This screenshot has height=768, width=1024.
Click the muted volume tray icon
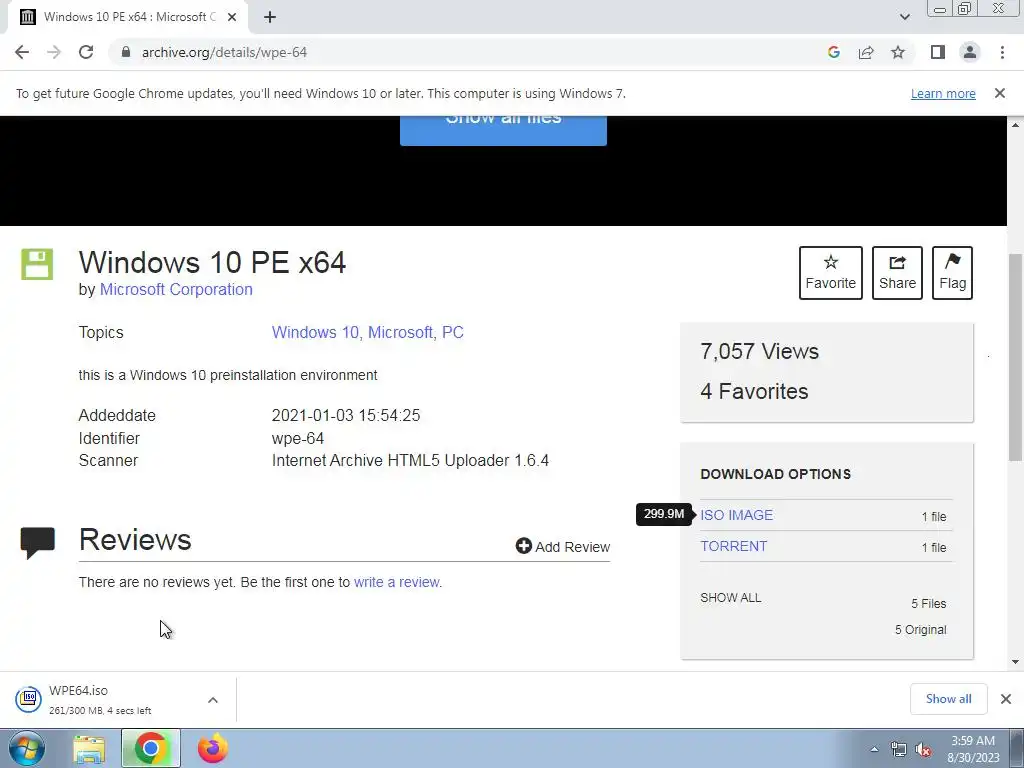[x=923, y=749]
